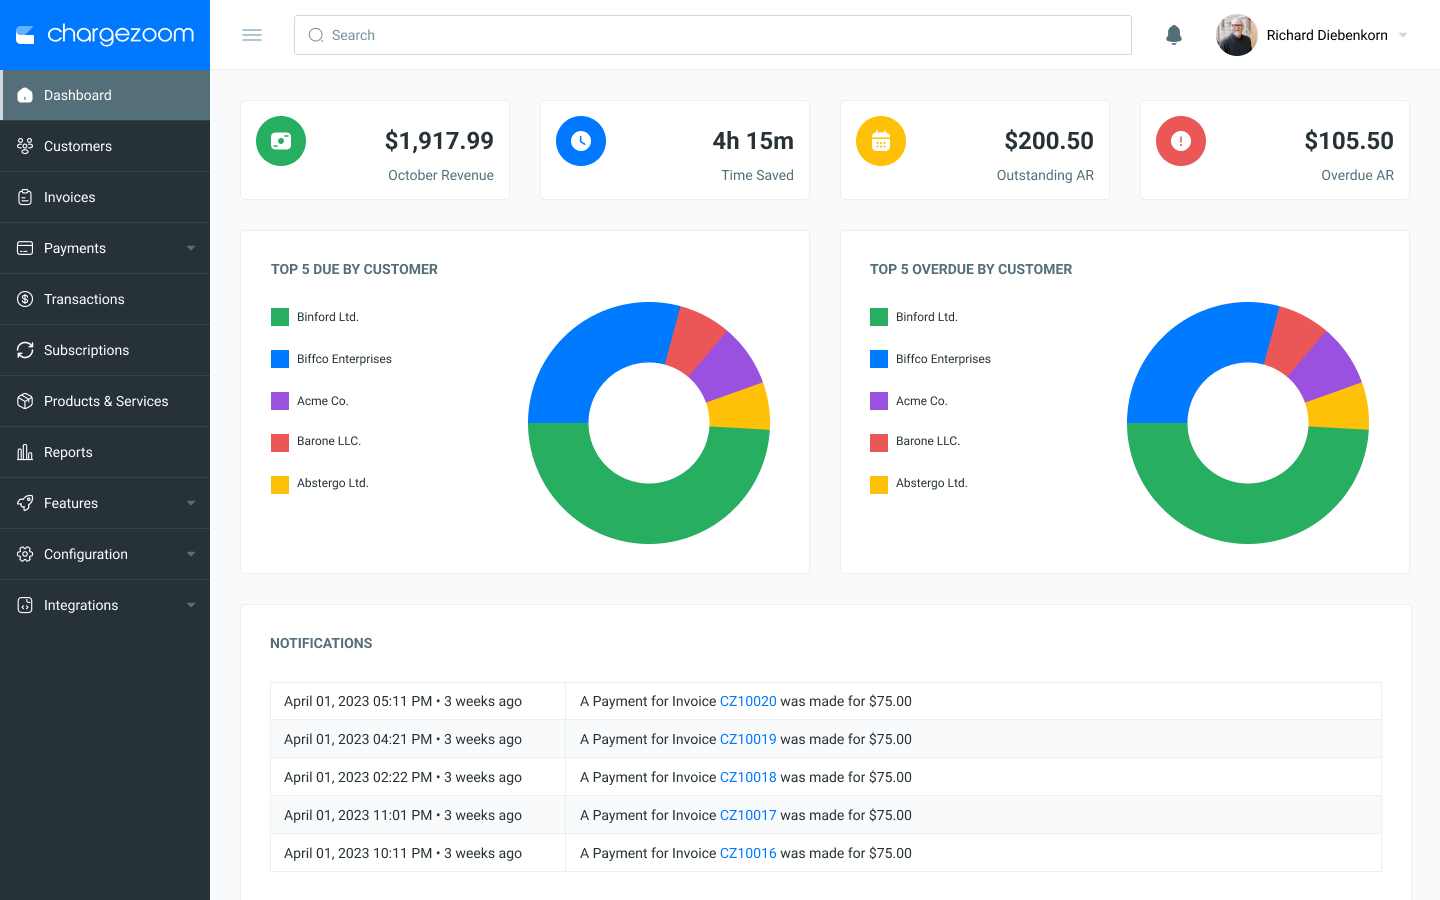This screenshot has height=900, width=1440.
Task: Open invoice link CZ10020
Action: click(748, 701)
